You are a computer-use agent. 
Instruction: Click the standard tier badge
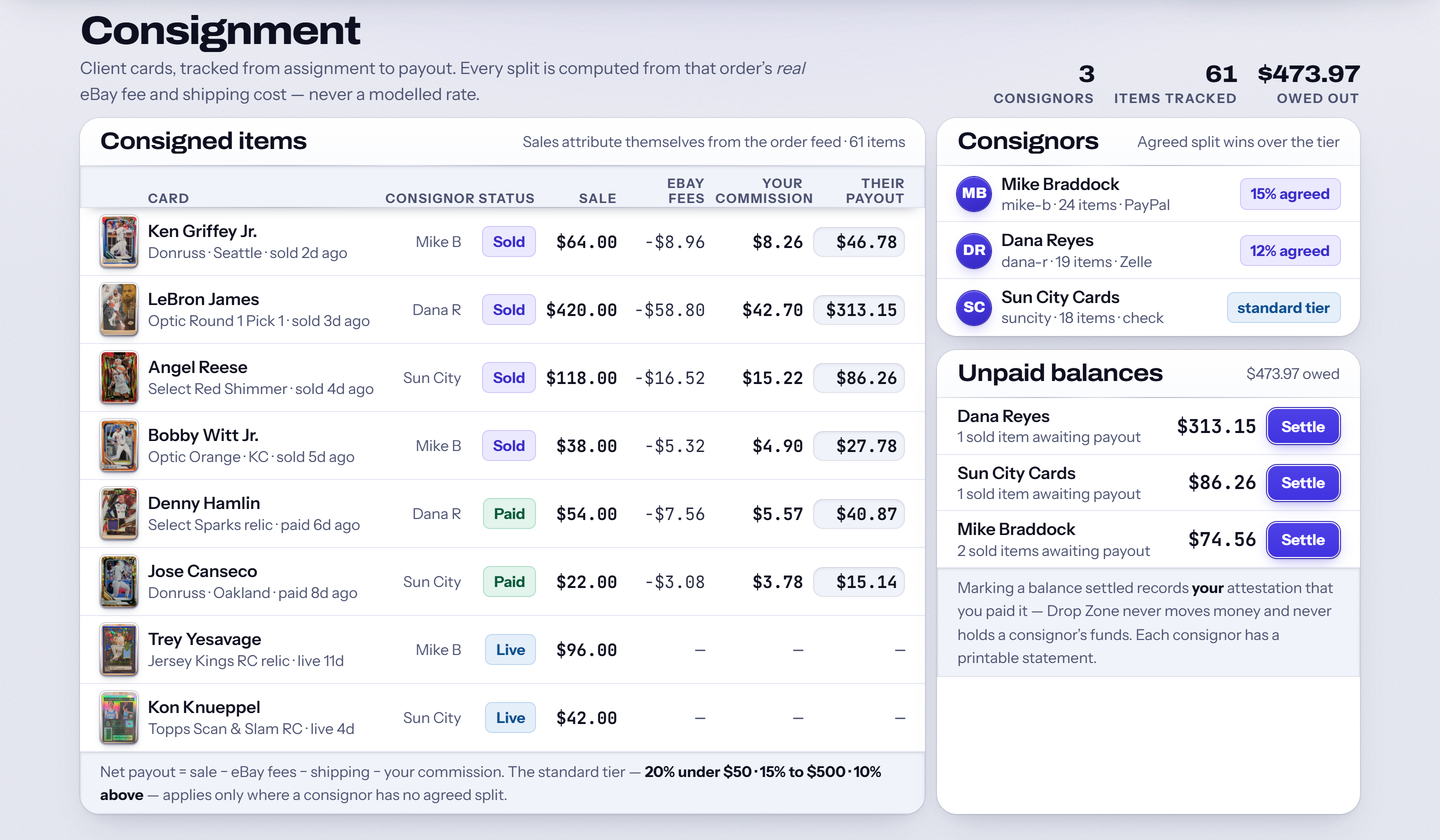point(1284,308)
